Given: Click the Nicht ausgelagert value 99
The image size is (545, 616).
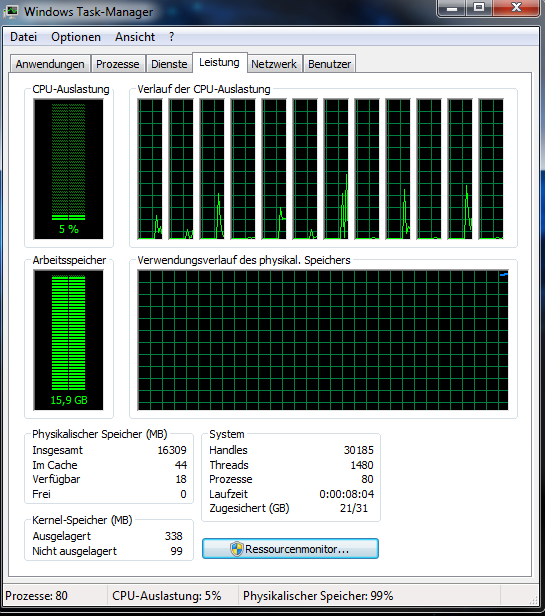Looking at the screenshot, I should tap(176, 551).
